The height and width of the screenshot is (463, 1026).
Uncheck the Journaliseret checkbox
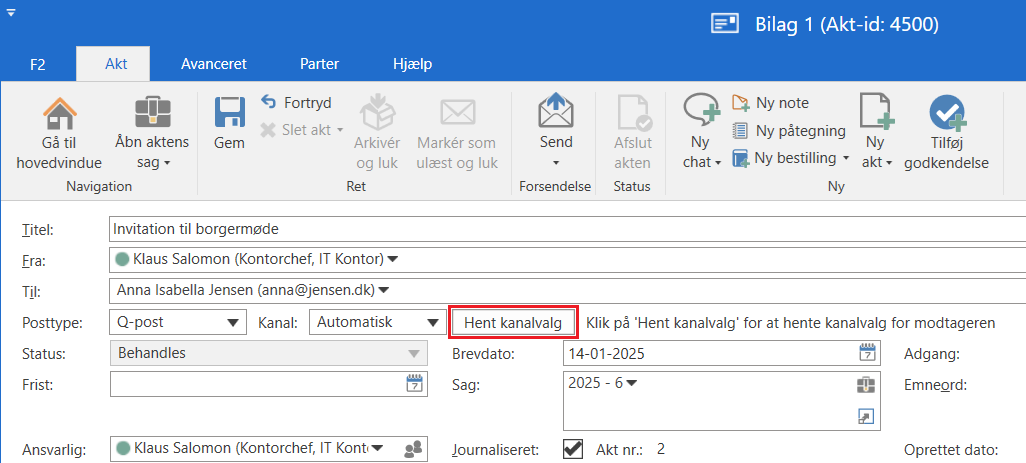pos(573,449)
